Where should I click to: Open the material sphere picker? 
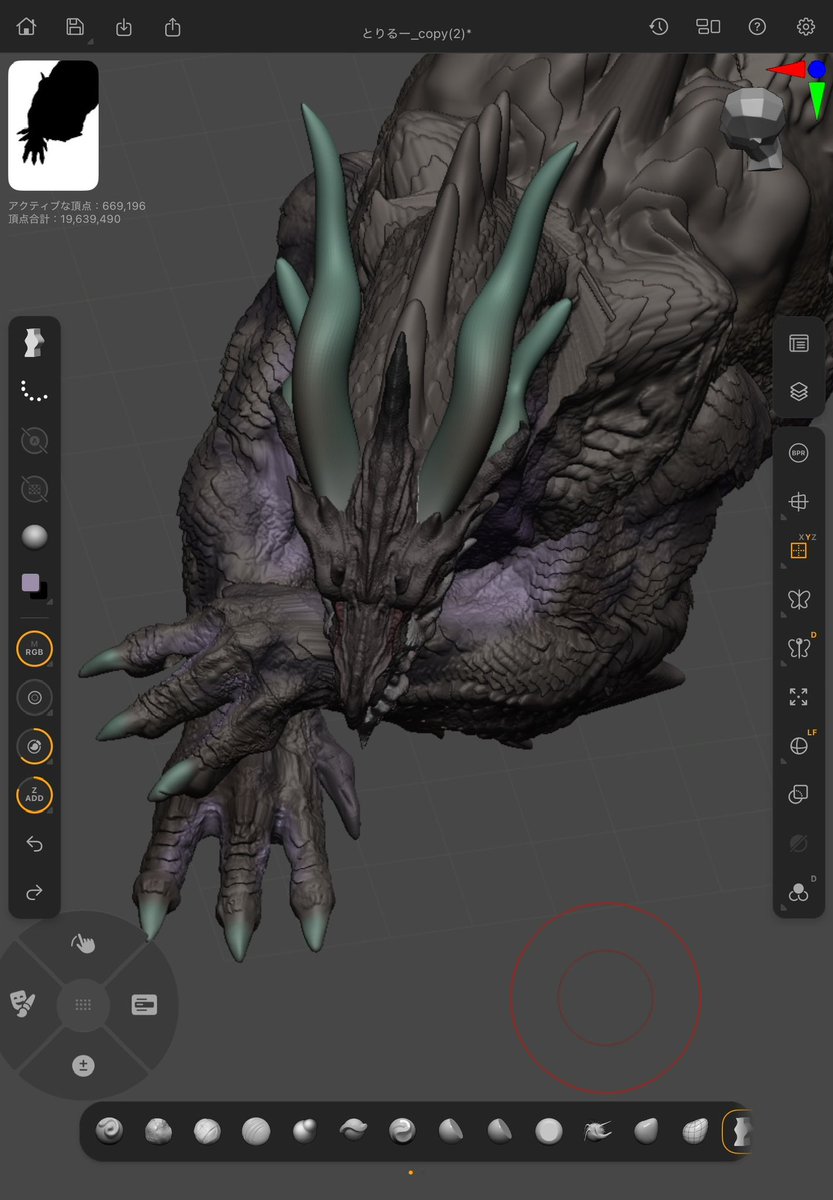tap(34, 537)
